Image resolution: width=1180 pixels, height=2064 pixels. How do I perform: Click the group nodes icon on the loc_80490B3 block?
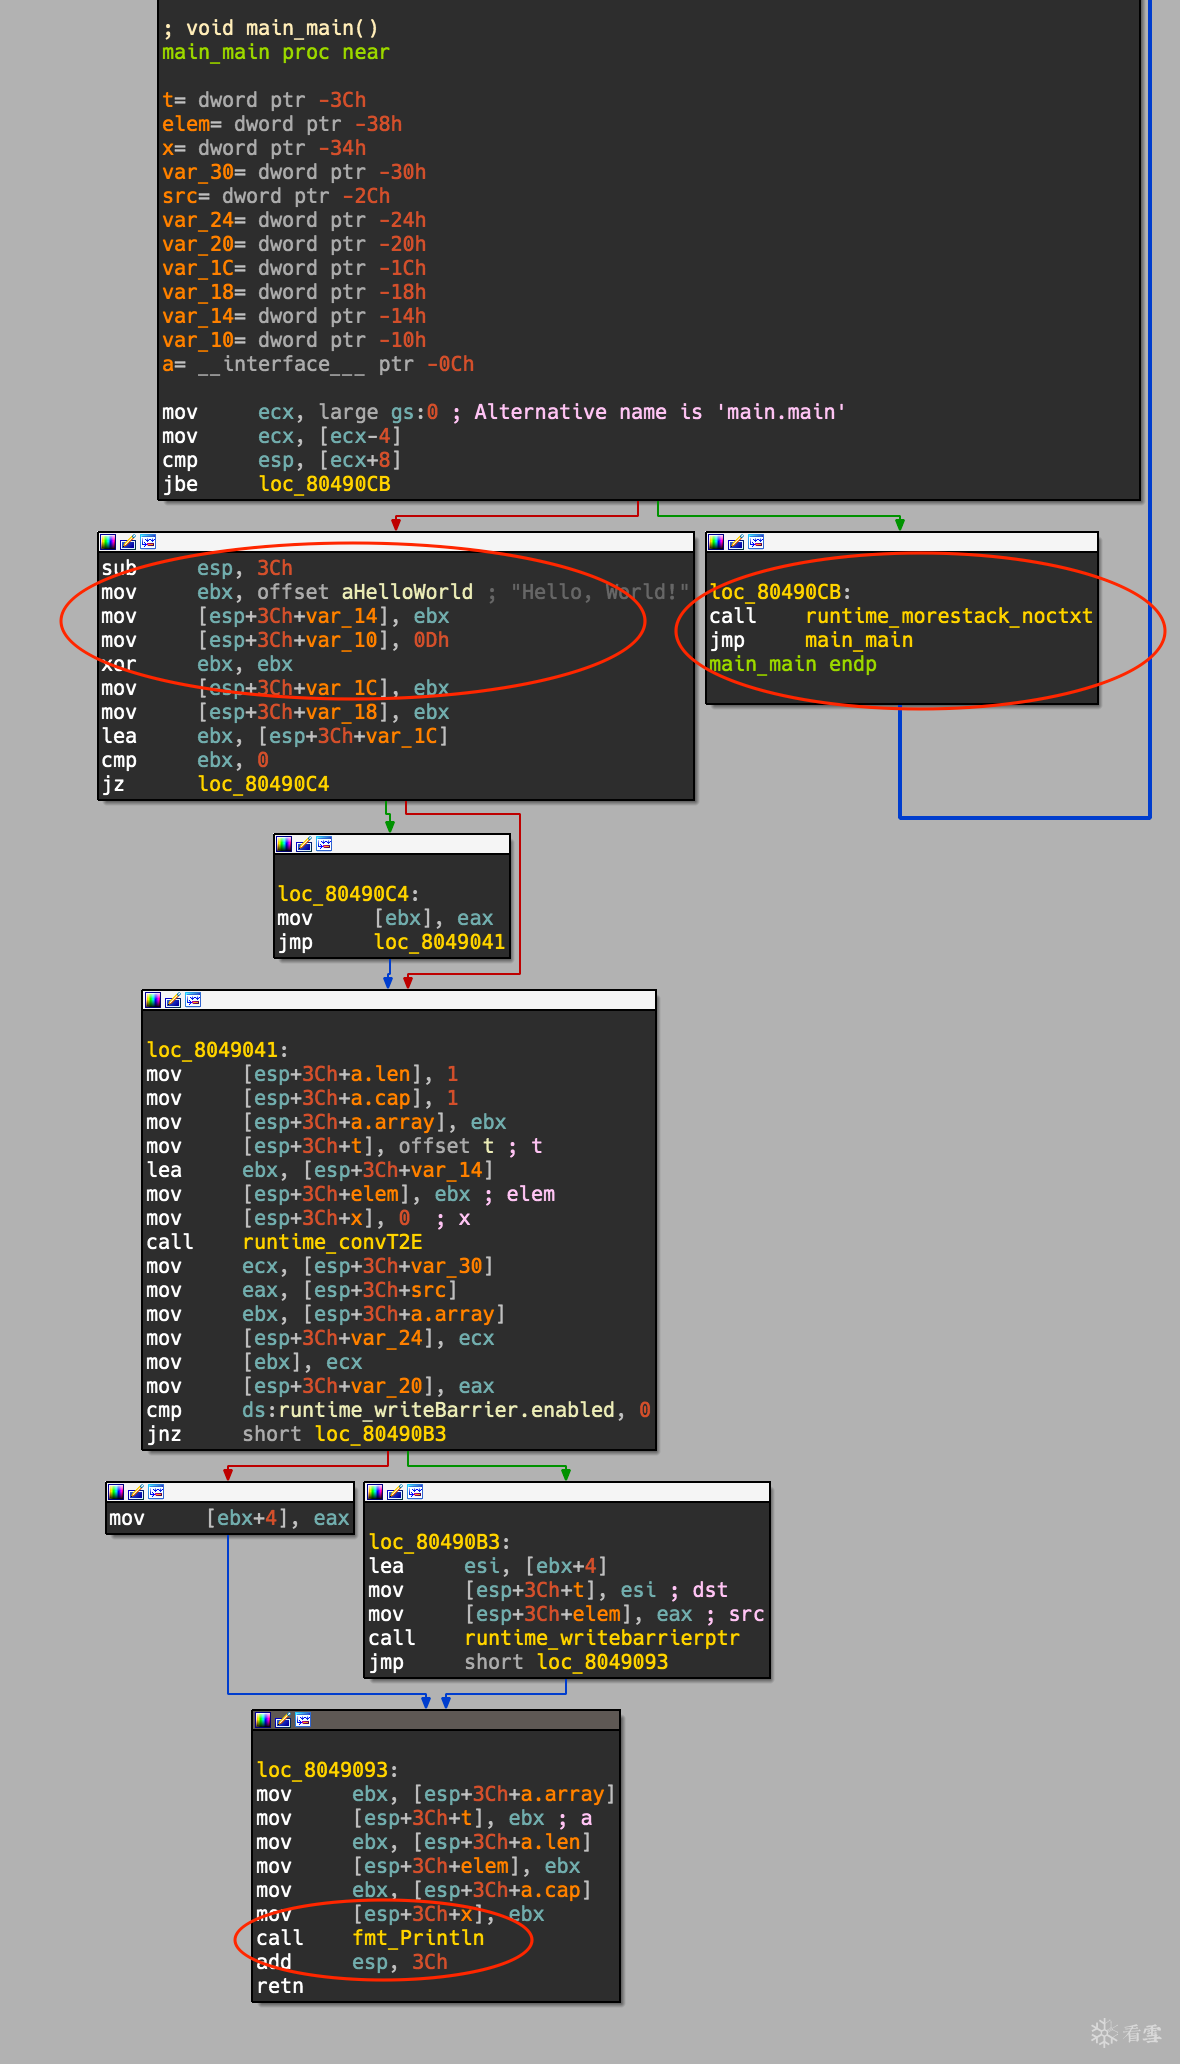415,1492
